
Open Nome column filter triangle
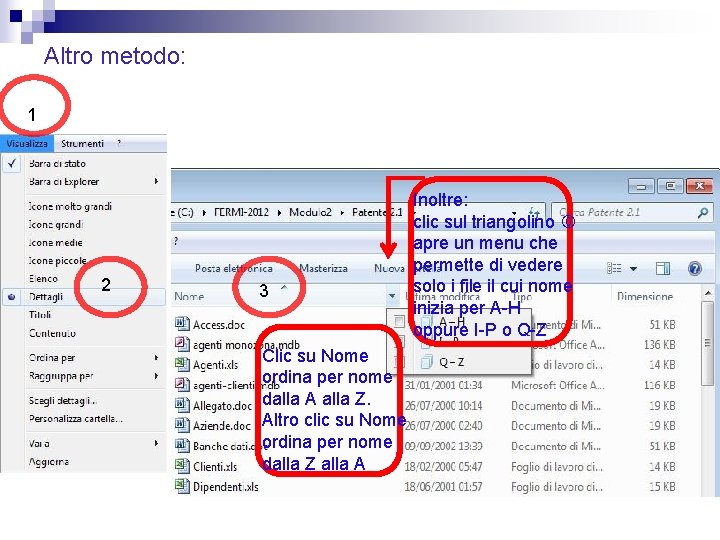click(392, 296)
